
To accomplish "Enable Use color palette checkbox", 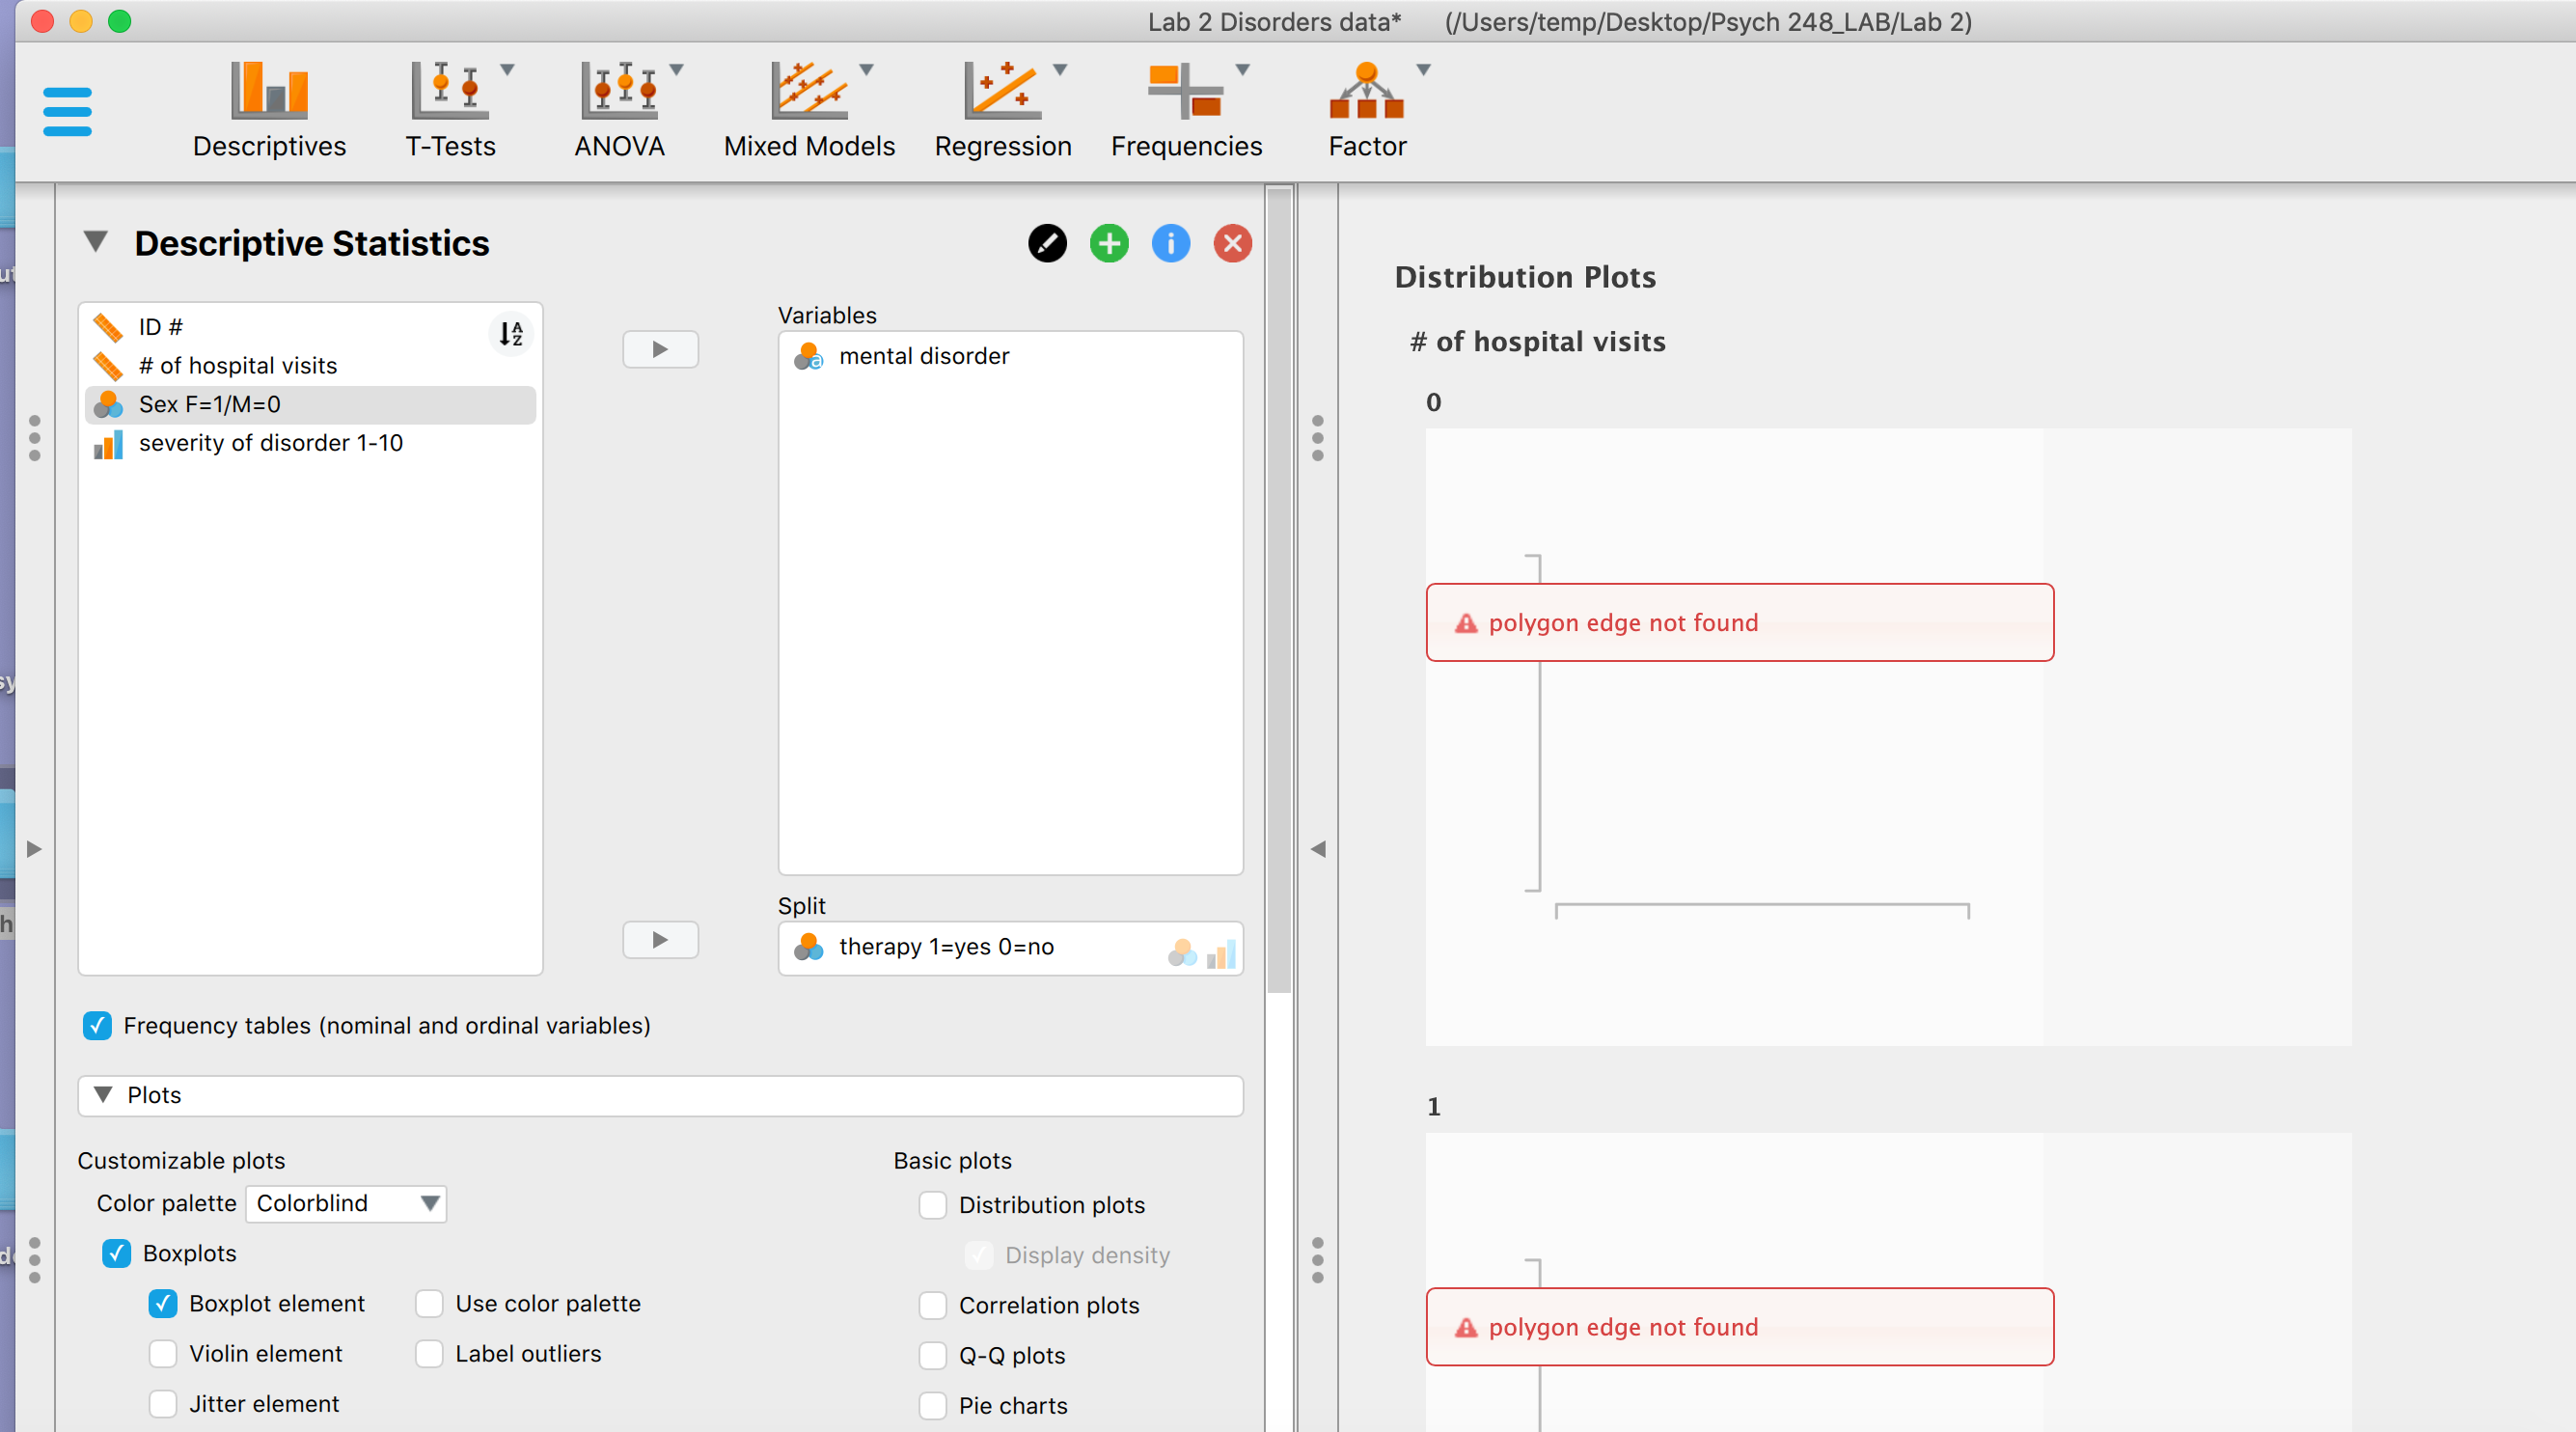I will (x=429, y=1303).
